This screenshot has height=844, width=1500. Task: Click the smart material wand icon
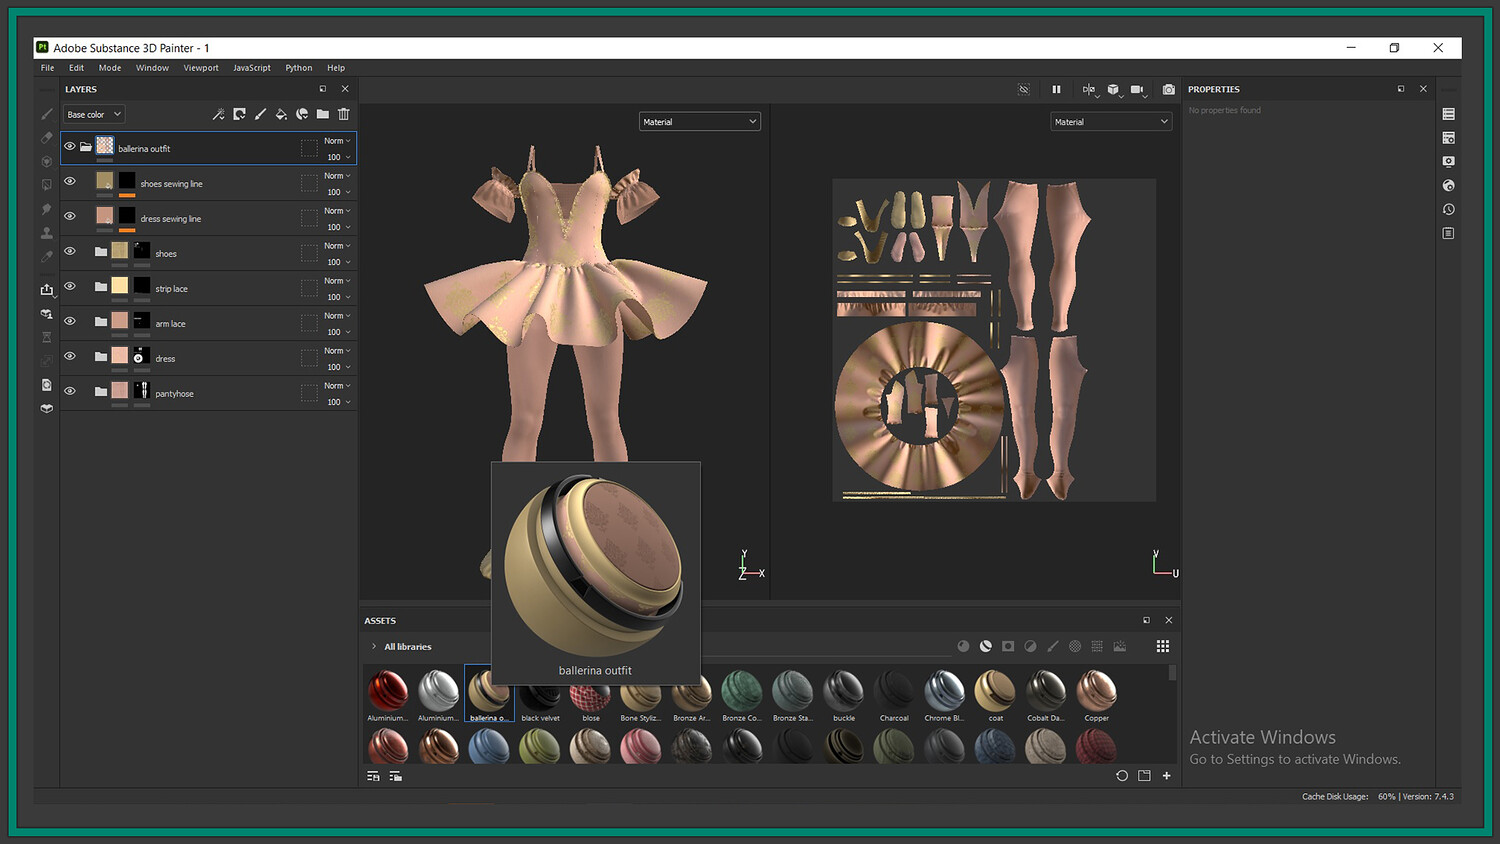[x=218, y=114]
